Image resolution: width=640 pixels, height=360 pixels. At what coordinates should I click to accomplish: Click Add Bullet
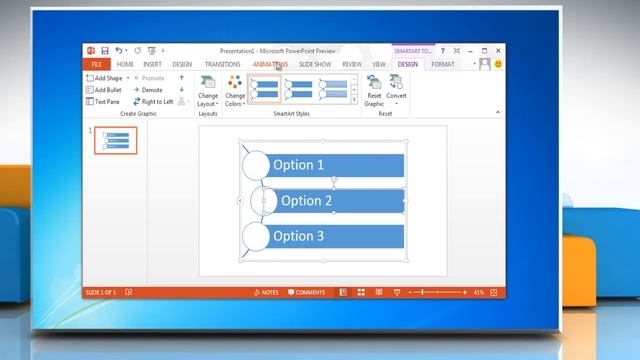click(104, 89)
